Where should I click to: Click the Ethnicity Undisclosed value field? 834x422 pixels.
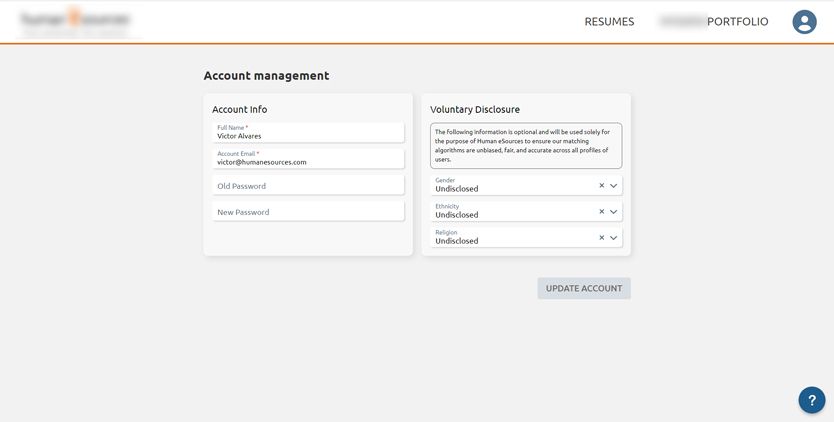tap(510, 213)
